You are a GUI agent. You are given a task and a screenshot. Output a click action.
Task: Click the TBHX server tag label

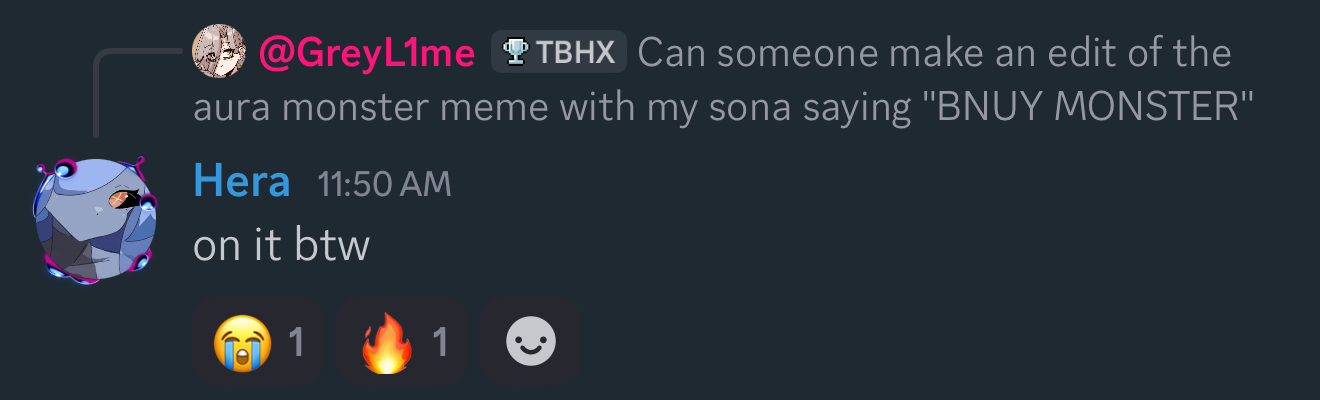pos(576,53)
